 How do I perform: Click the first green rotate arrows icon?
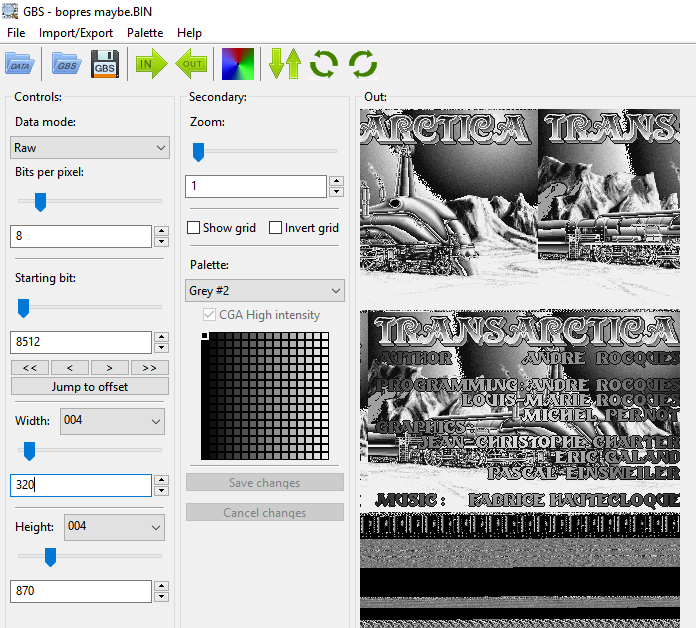click(x=323, y=64)
